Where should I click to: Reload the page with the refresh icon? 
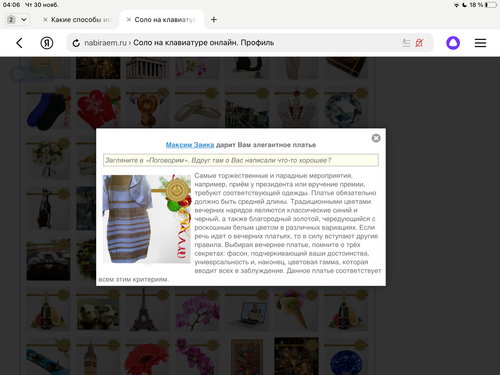coord(76,43)
